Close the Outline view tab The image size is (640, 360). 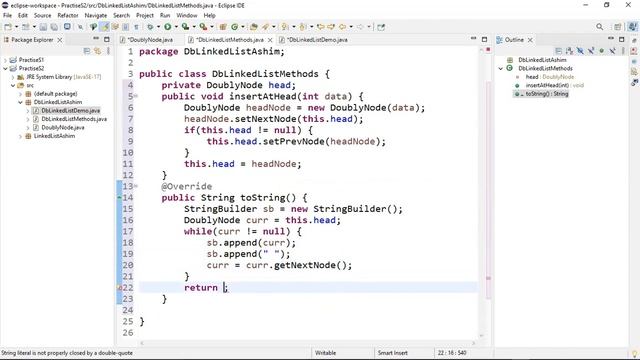coord(530,40)
